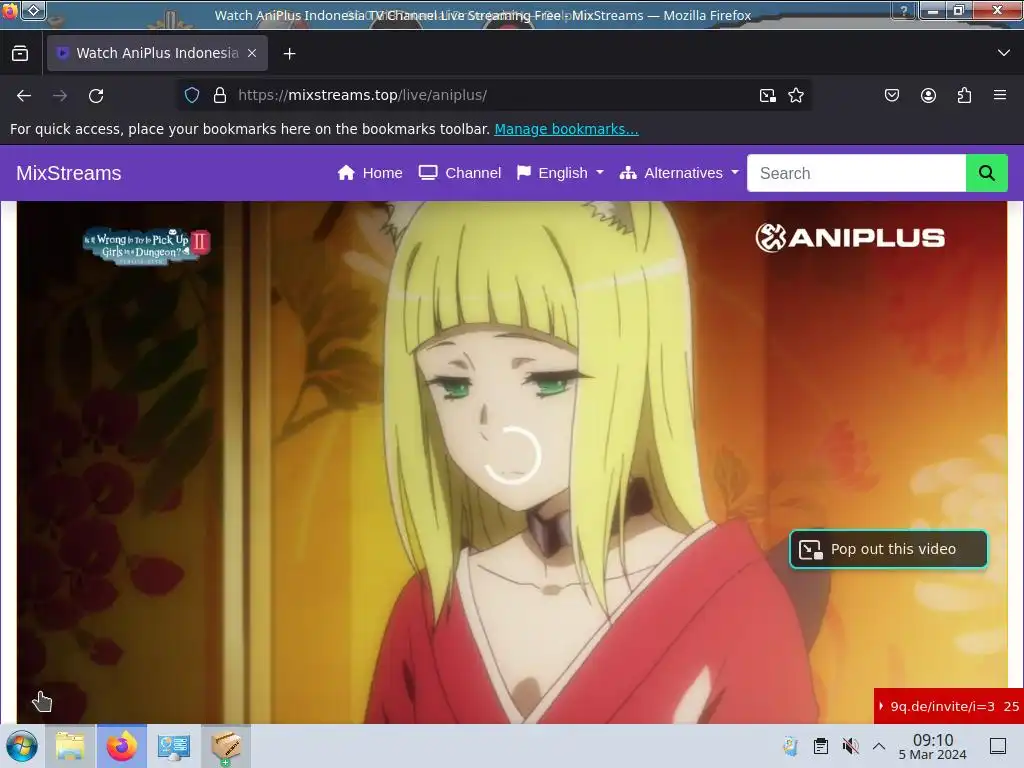Click the 09:10 clock in taskbar
This screenshot has height=768, width=1024.
click(x=933, y=746)
